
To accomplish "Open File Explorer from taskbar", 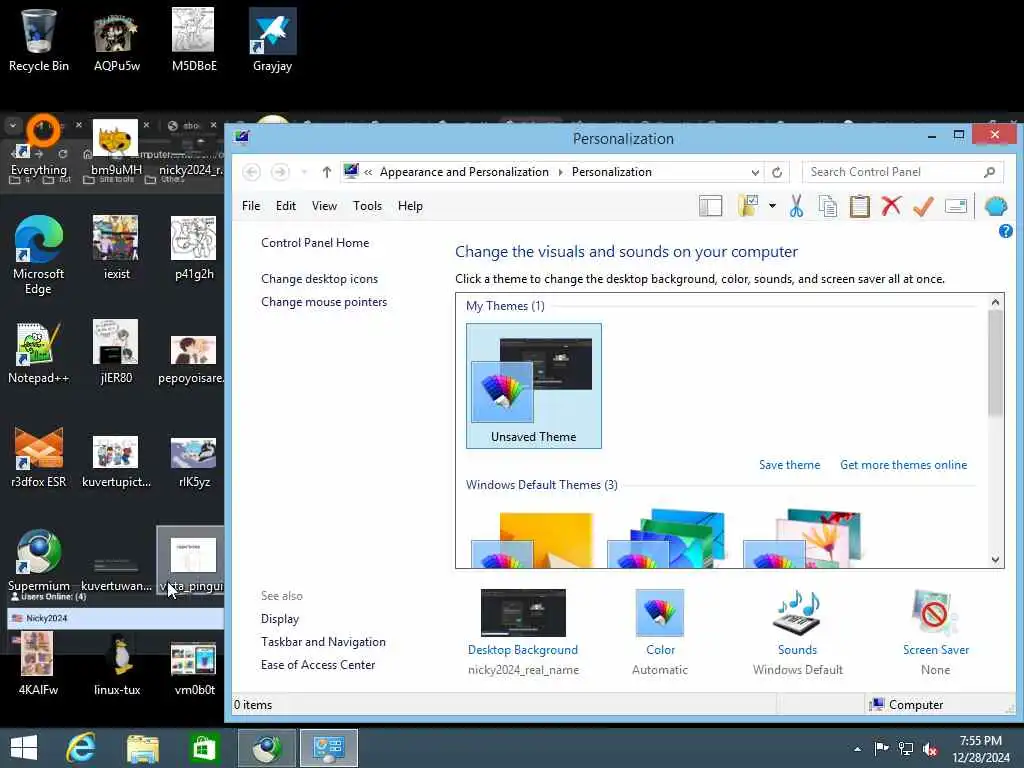I will (x=142, y=748).
